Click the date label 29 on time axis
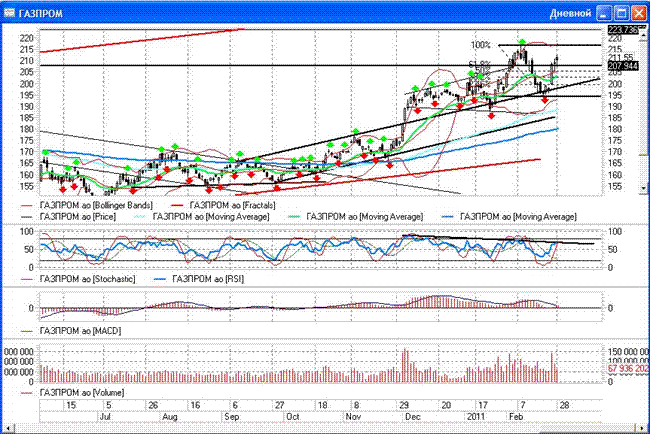Screen dimensions: 650x434 404,405
